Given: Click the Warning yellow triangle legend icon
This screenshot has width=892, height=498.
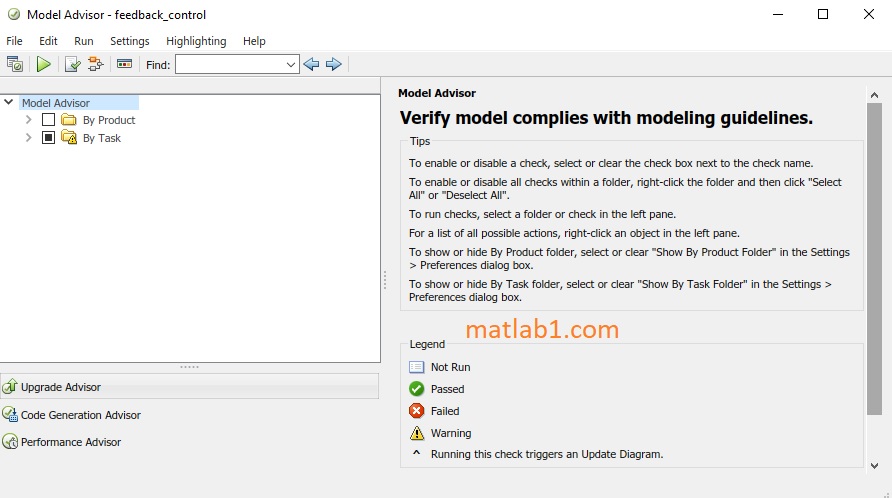Looking at the screenshot, I should pos(417,433).
